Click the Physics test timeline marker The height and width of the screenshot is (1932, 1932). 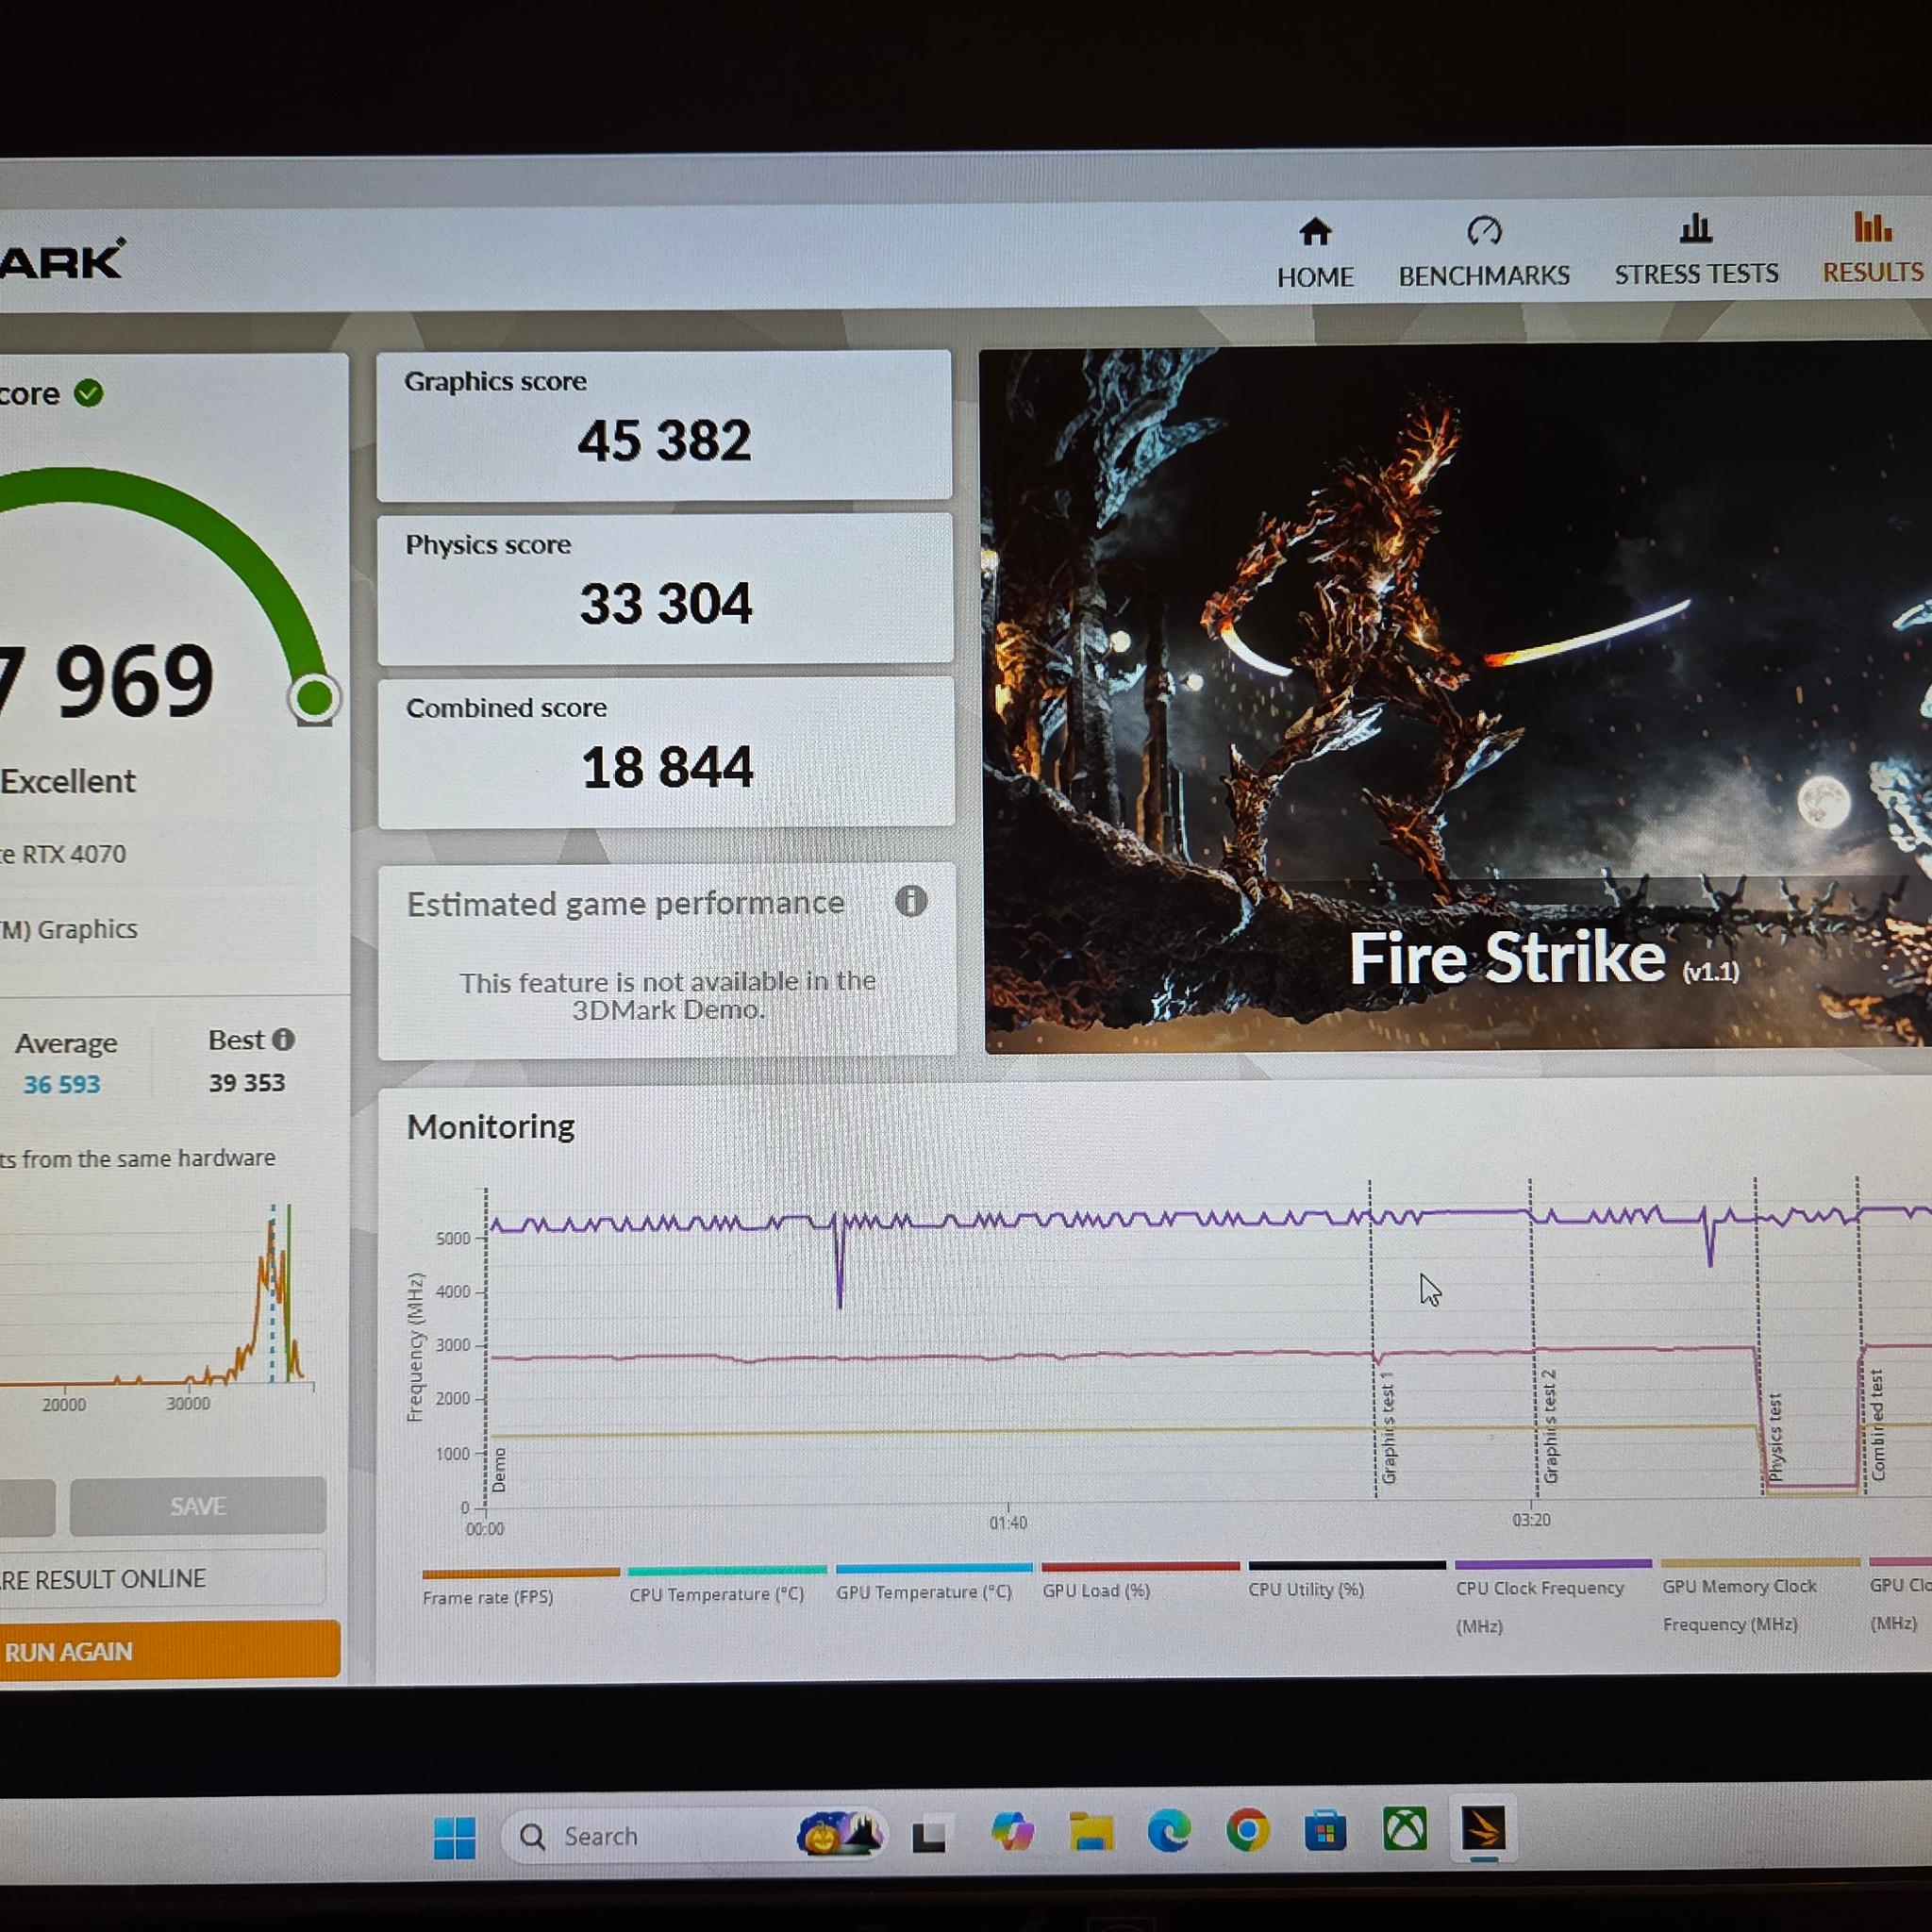click(x=1775, y=1437)
